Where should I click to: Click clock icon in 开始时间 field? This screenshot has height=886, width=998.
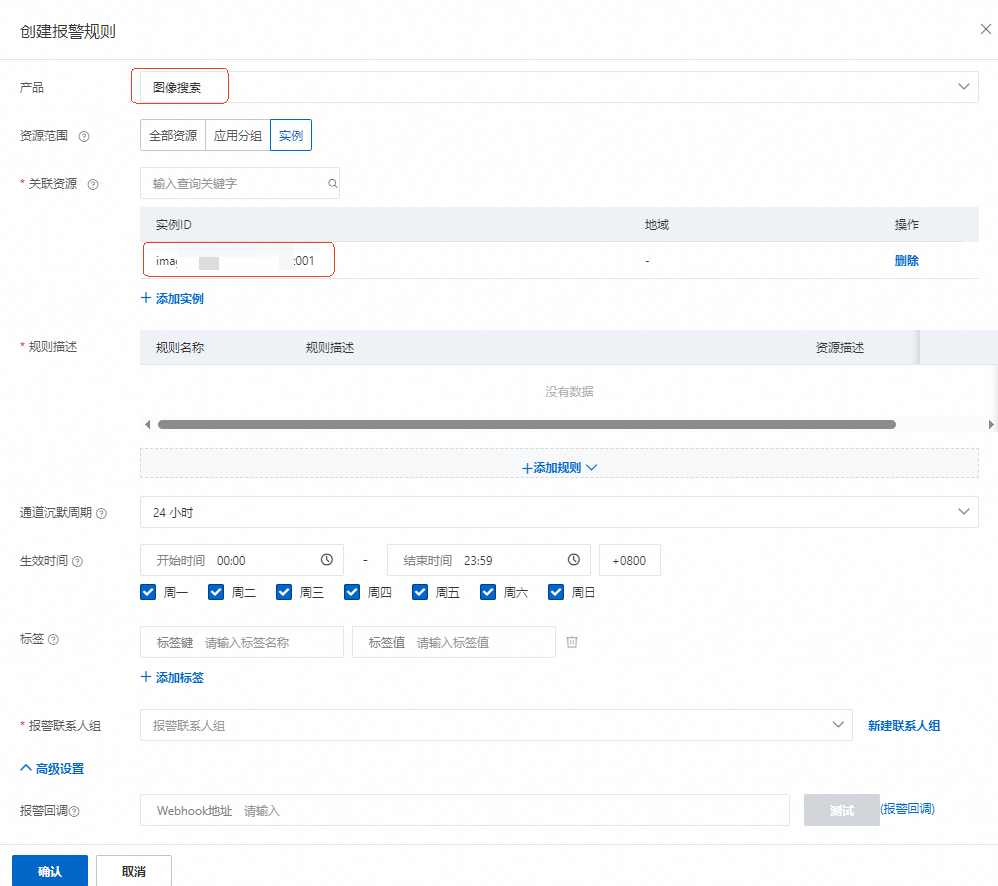point(327,559)
